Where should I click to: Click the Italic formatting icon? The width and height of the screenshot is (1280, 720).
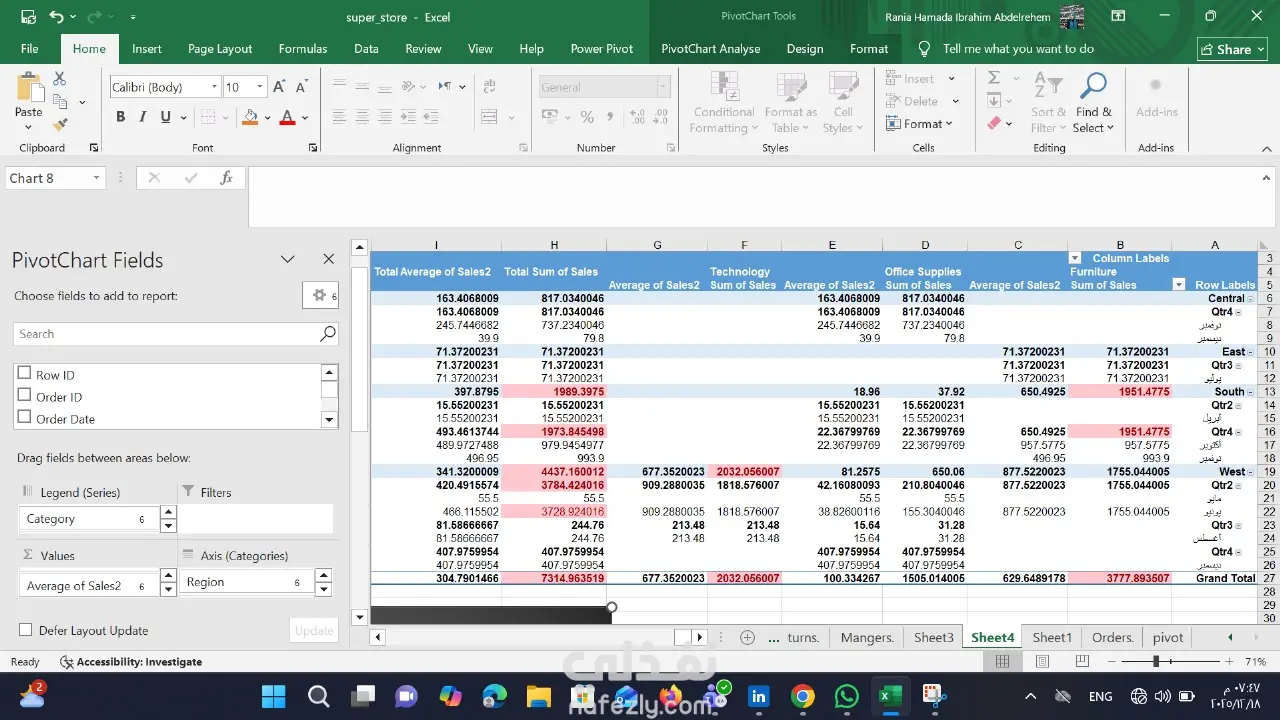click(143, 117)
